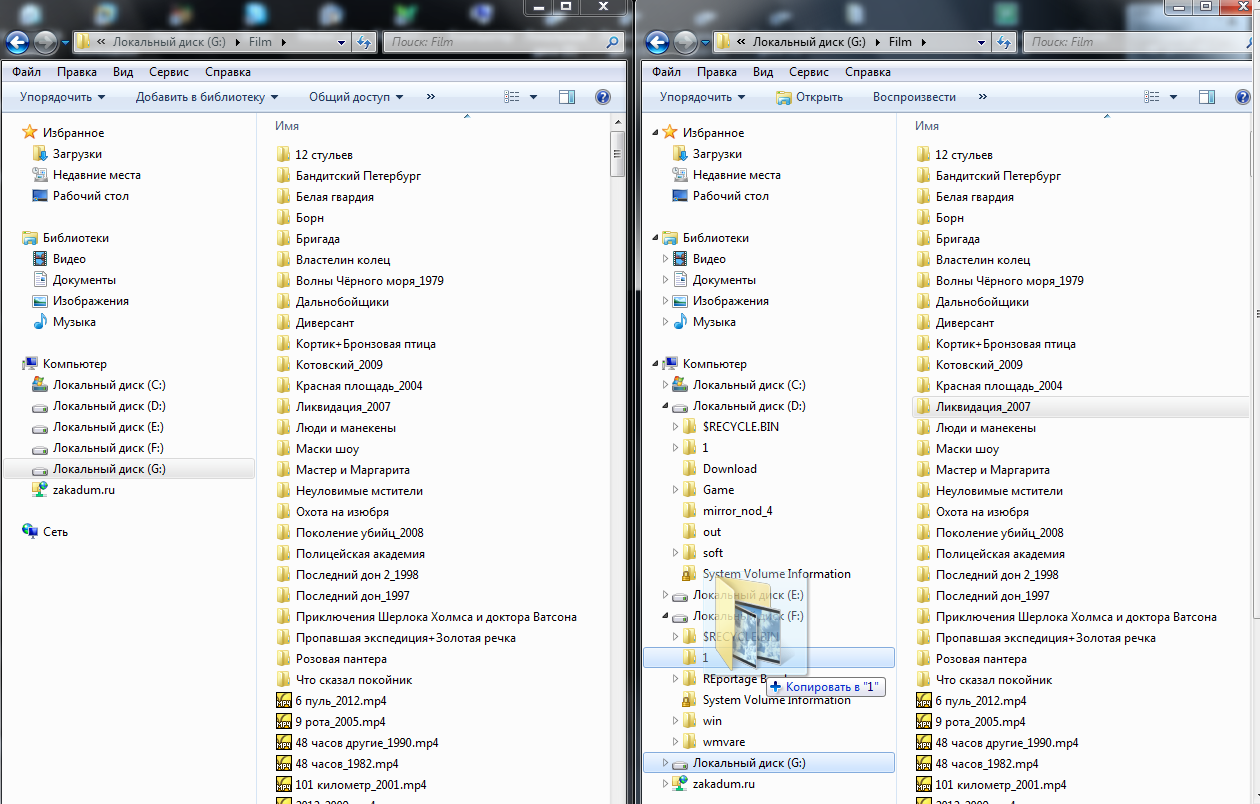Select Download folder in right tree
This screenshot has height=804, width=1260.
(x=729, y=469)
